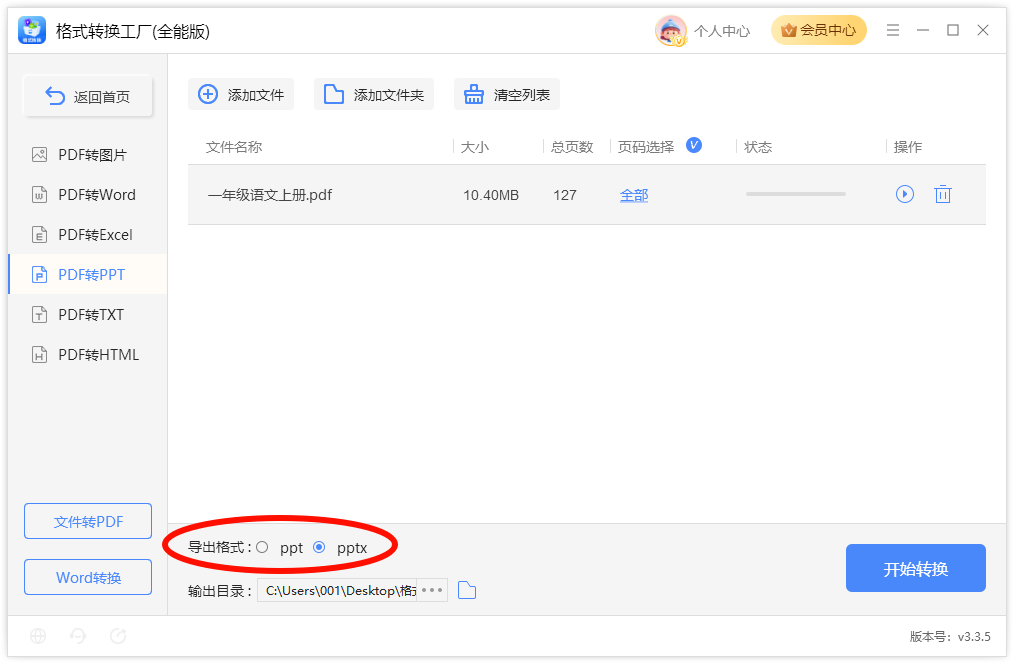This screenshot has width=1014, height=664.
Task: Maximize the 格式转换工厂 window
Action: (953, 30)
